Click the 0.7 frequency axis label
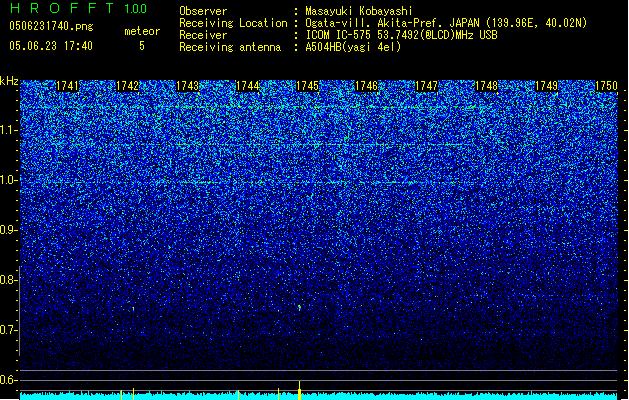This screenshot has height=400, width=629. pos(9,330)
